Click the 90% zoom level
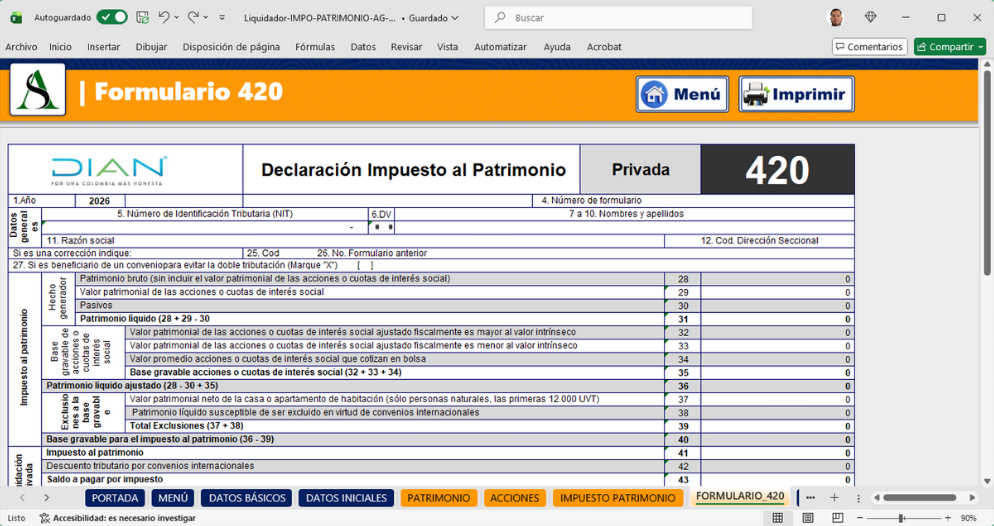 click(969, 518)
